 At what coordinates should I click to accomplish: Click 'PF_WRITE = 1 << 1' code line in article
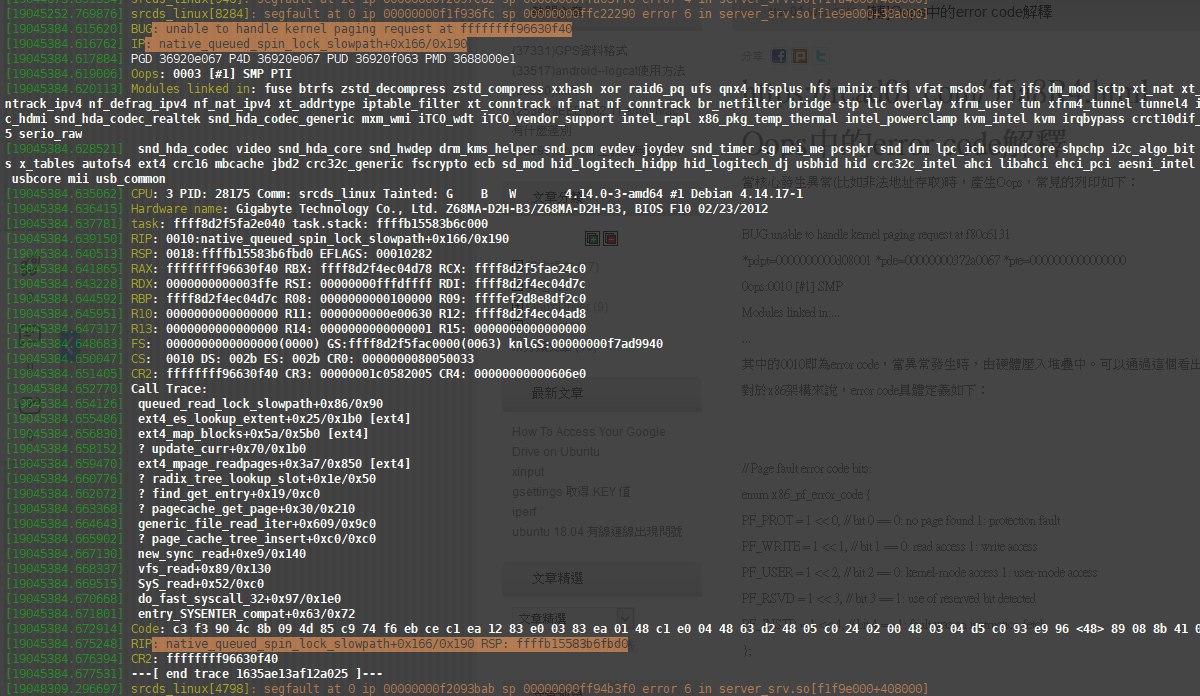pyautogui.click(x=890, y=546)
